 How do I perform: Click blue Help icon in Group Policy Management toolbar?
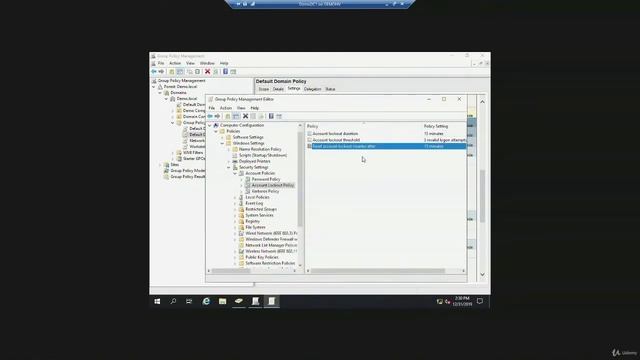(225, 72)
